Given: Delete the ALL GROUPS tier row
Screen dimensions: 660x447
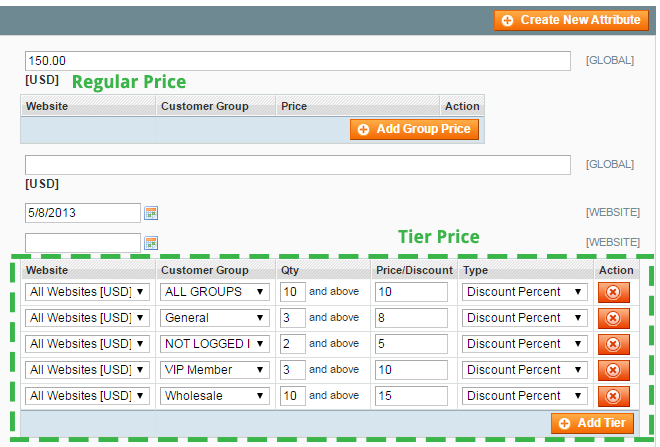Looking at the screenshot, I should 613,292.
